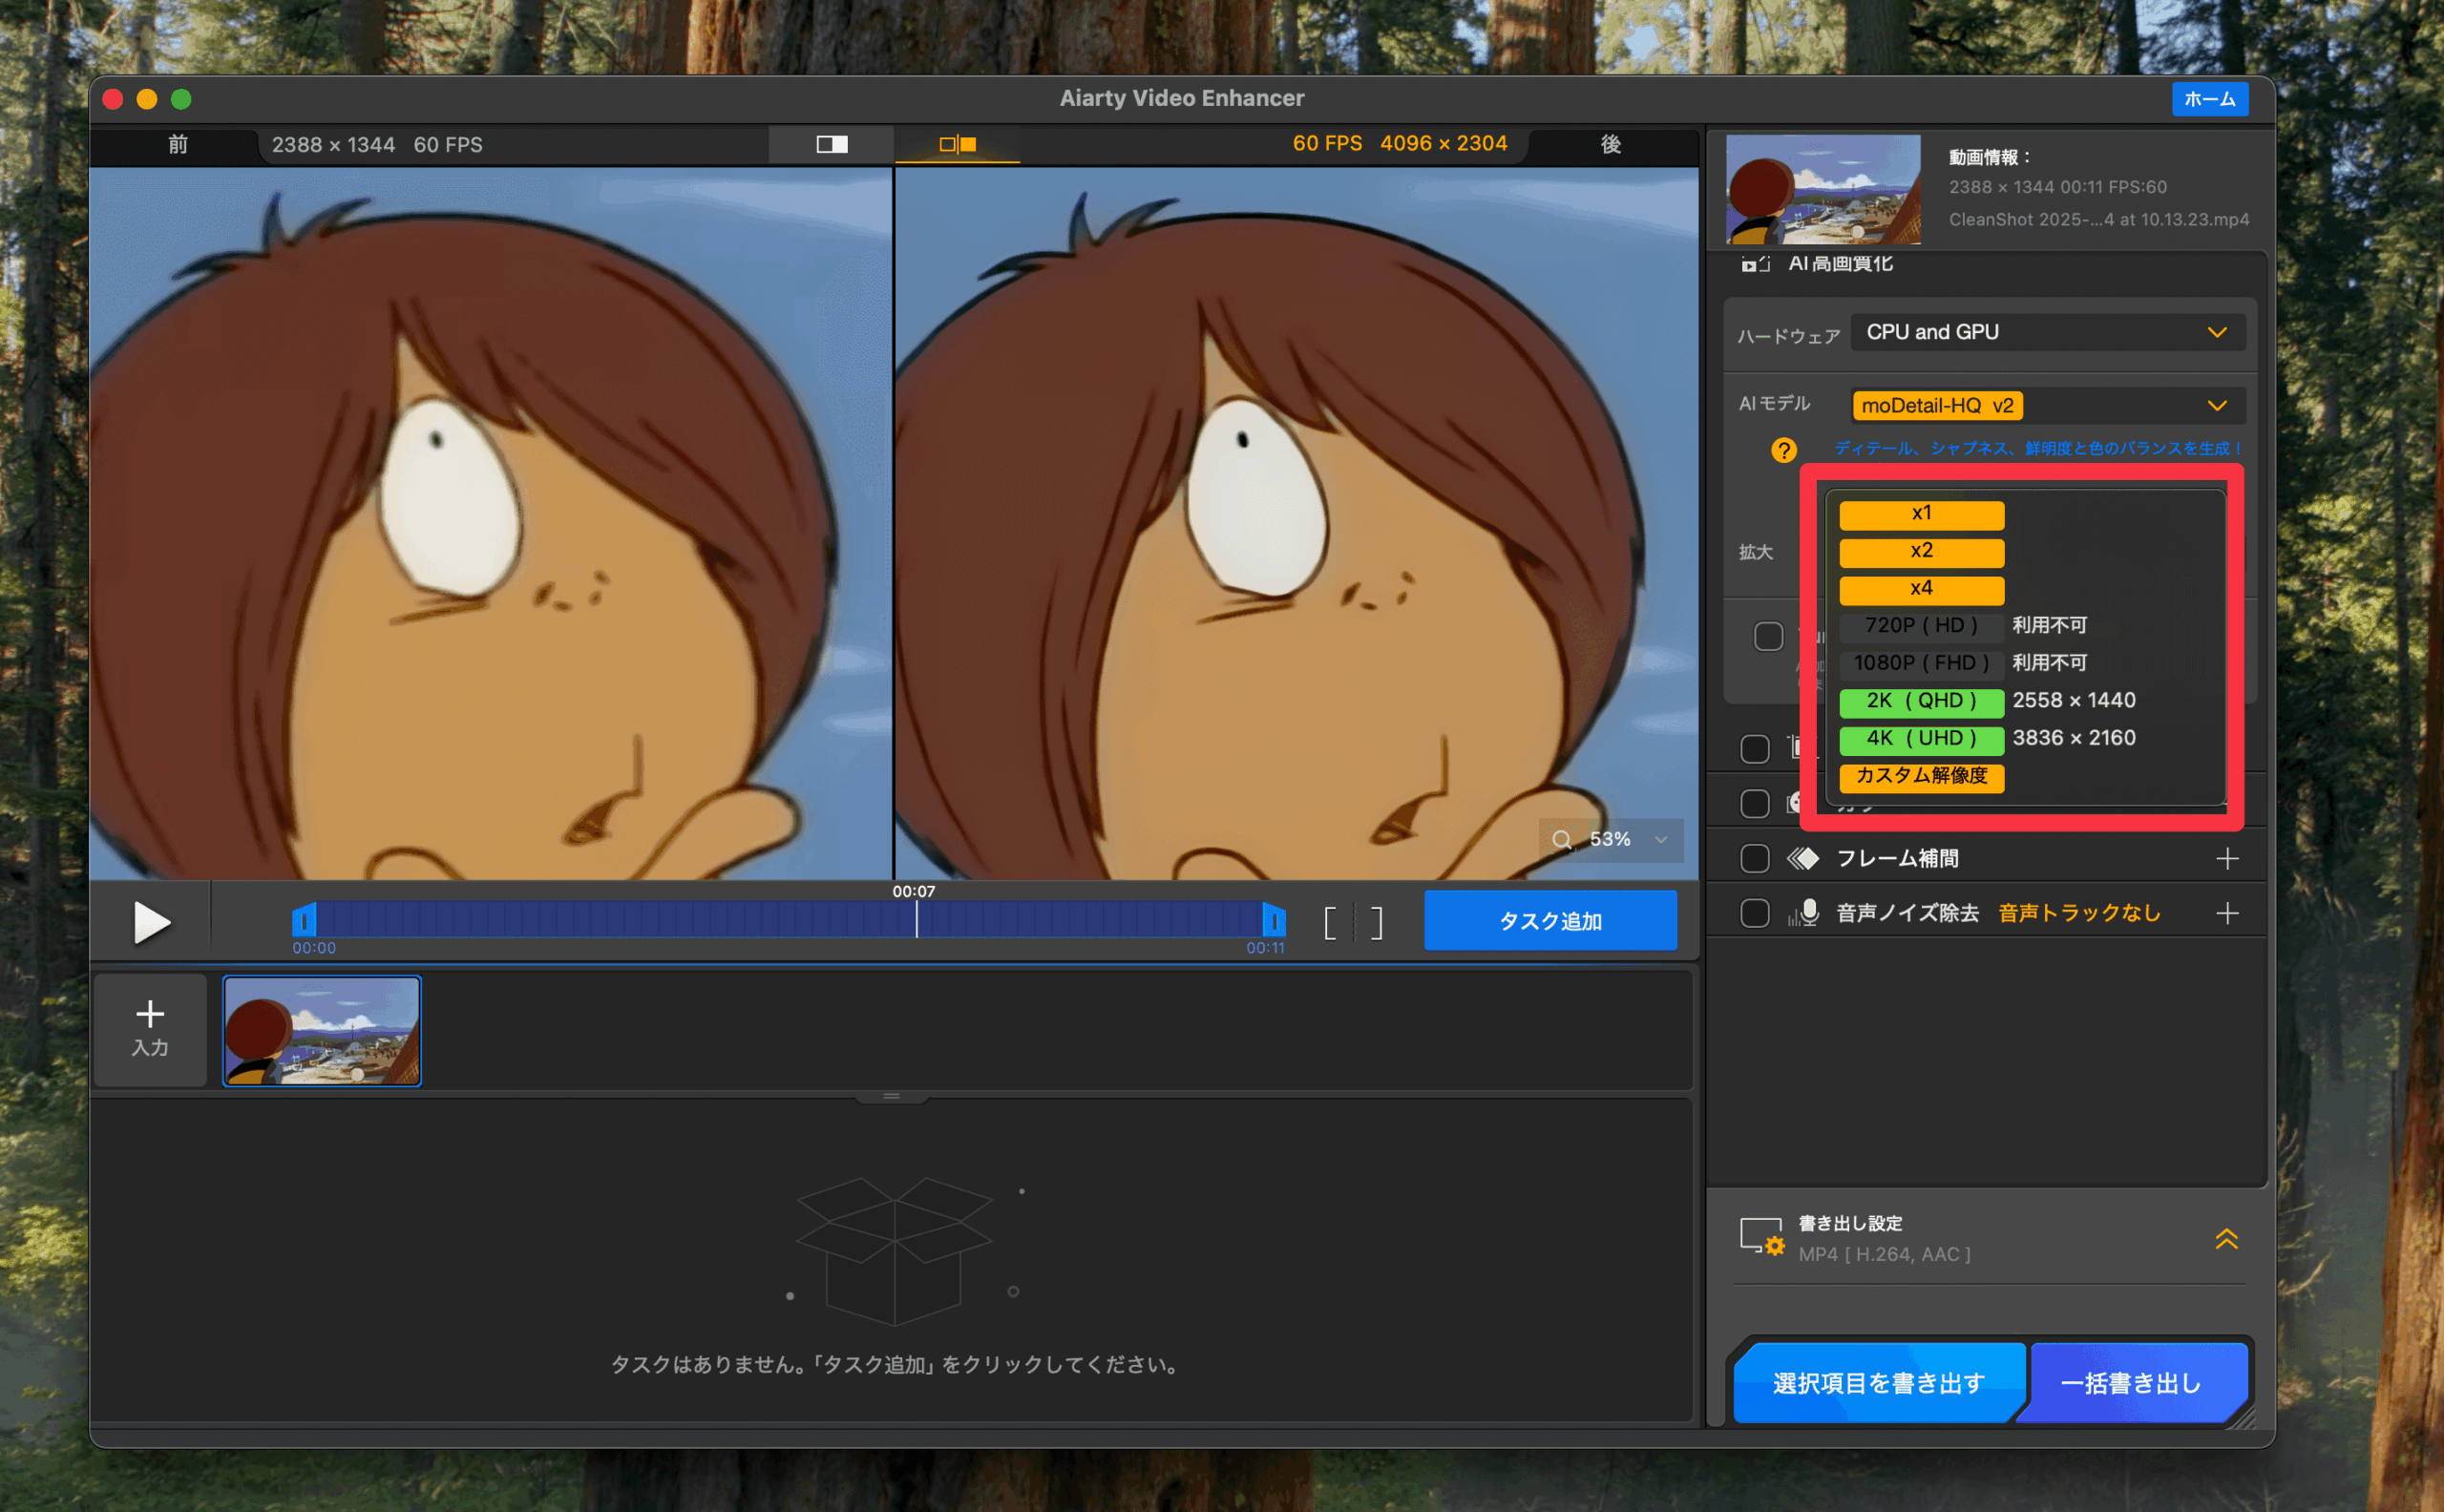
Task: Click the zoom magnifier icon
Action: pos(1561,840)
